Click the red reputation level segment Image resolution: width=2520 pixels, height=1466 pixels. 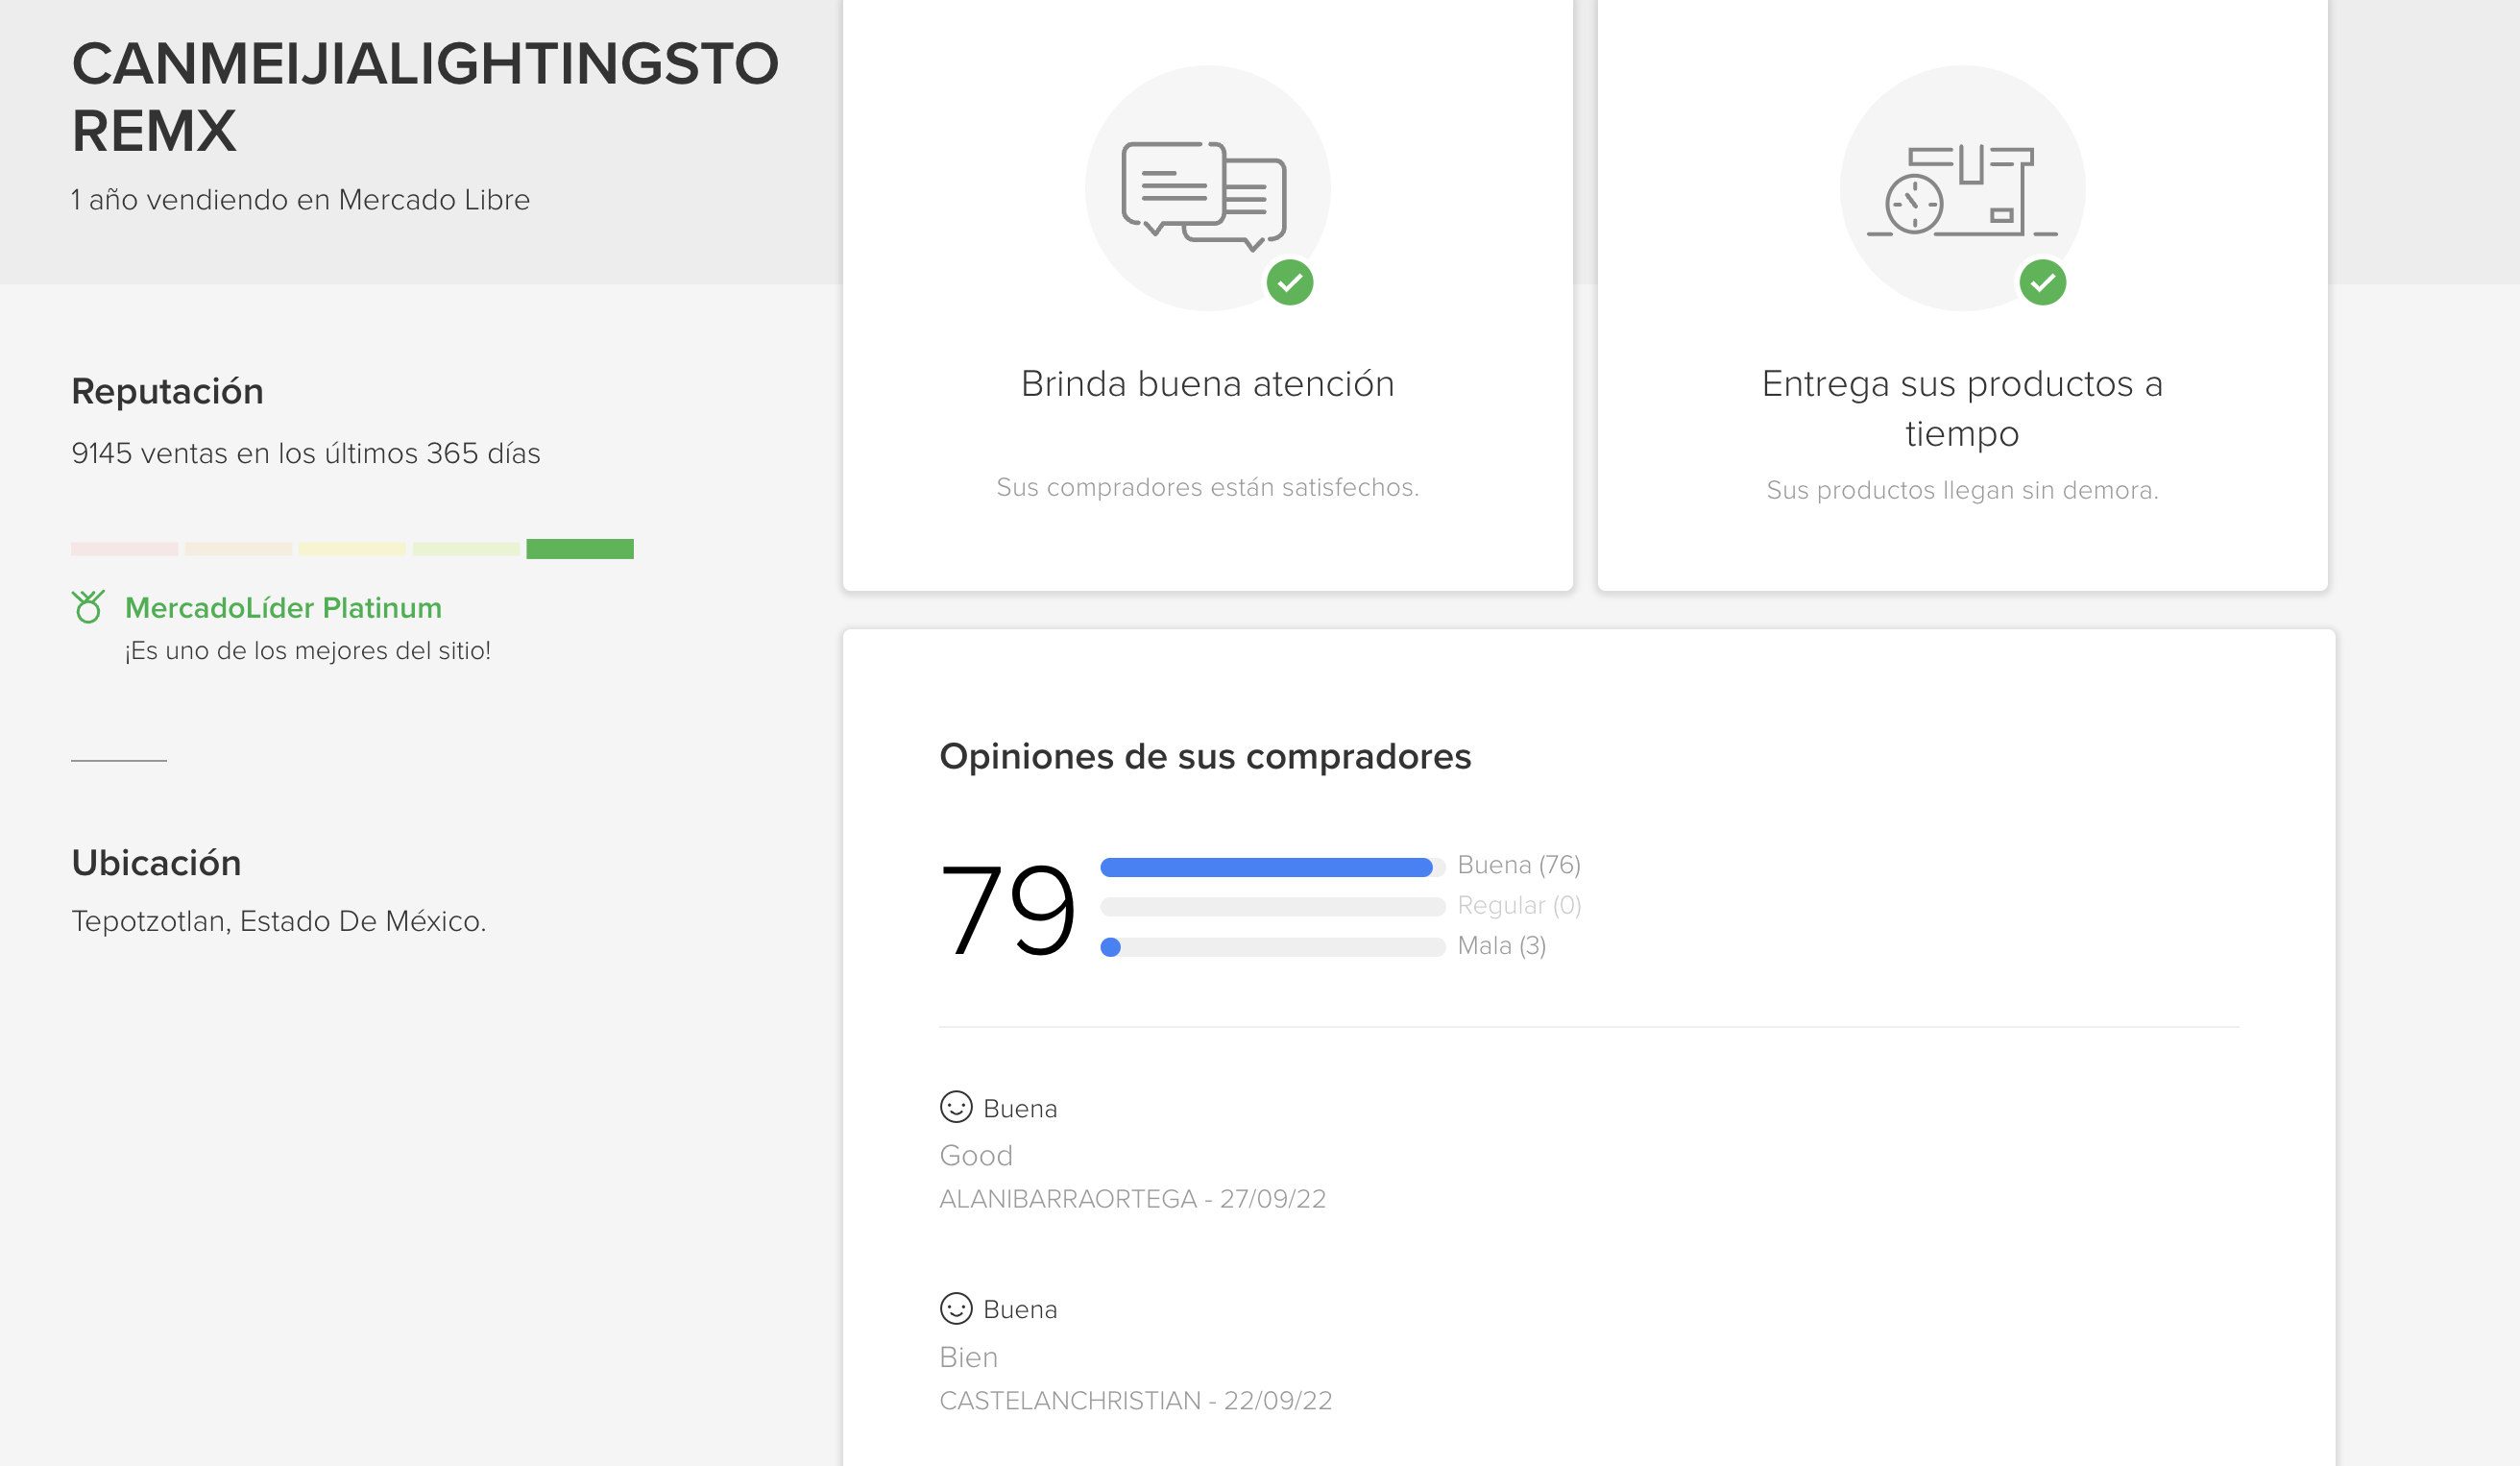click(124, 549)
